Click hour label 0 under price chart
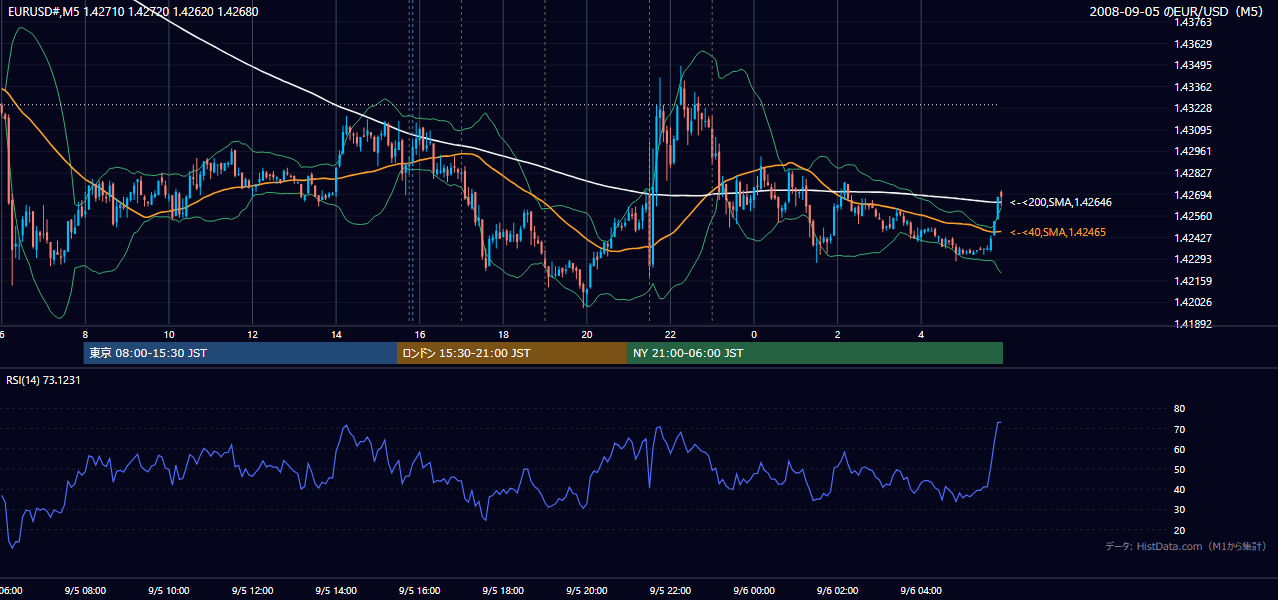This screenshot has width=1278, height=600. tap(754, 334)
